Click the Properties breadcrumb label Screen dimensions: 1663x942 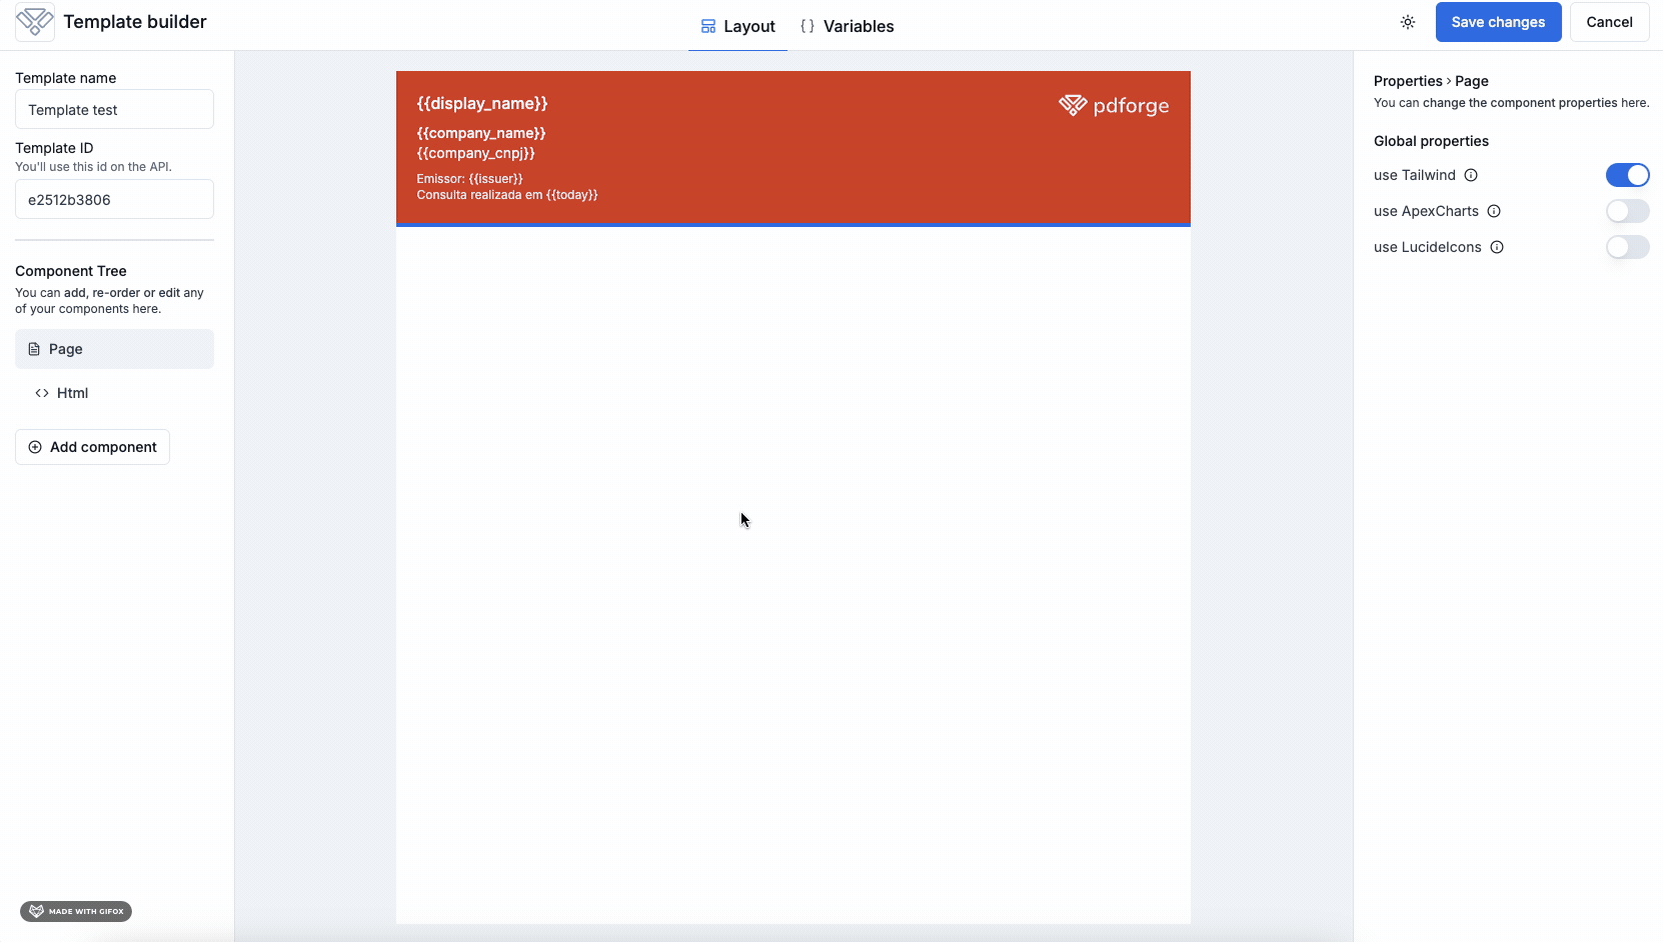1408,81
